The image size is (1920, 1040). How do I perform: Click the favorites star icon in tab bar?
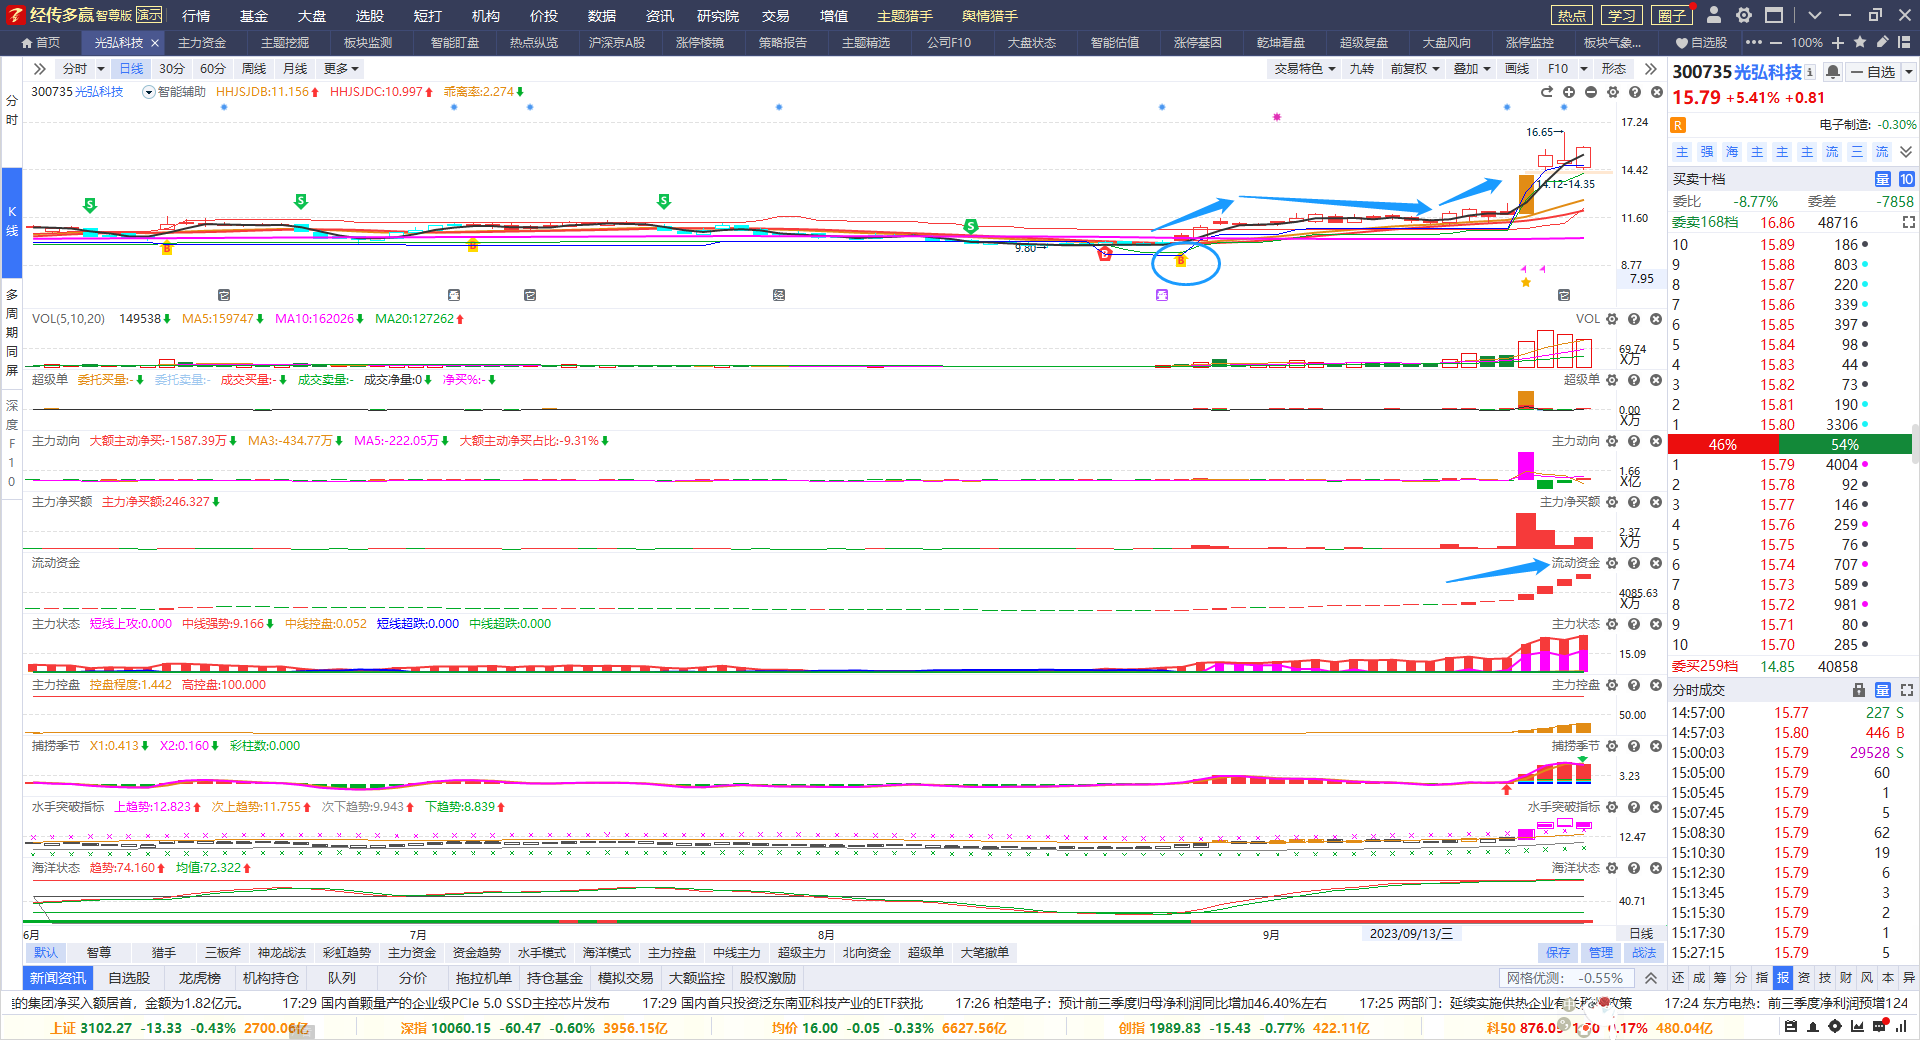1860,42
